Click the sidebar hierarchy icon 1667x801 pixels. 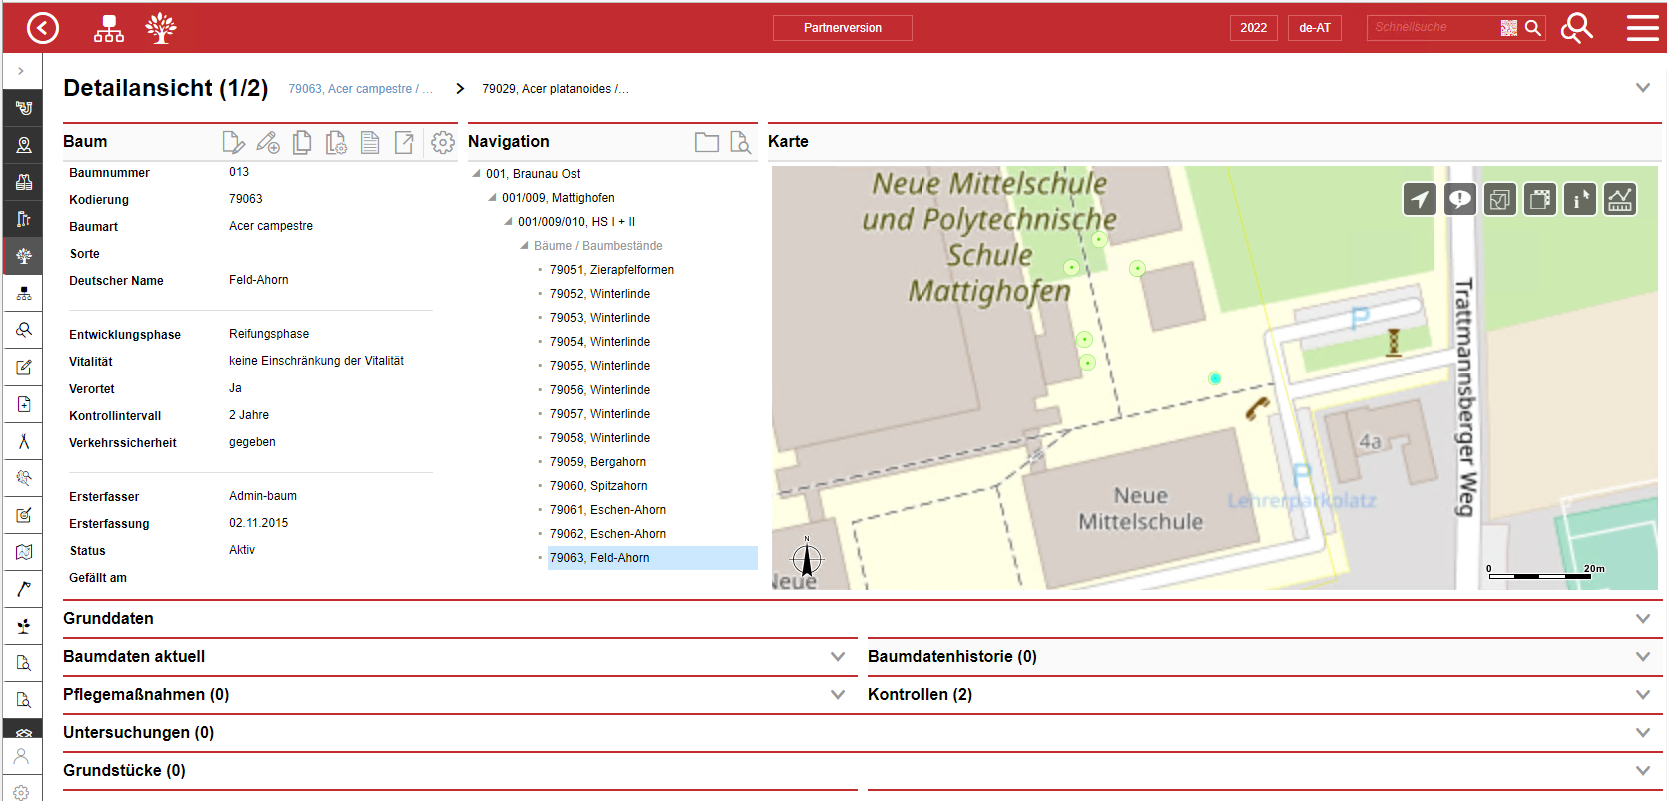click(23, 293)
